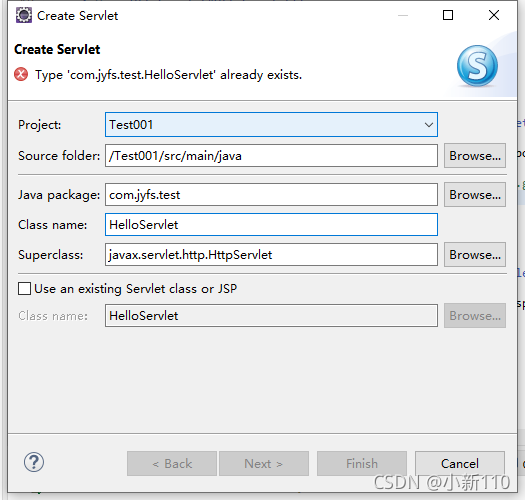Click the Java package input field

(271, 195)
